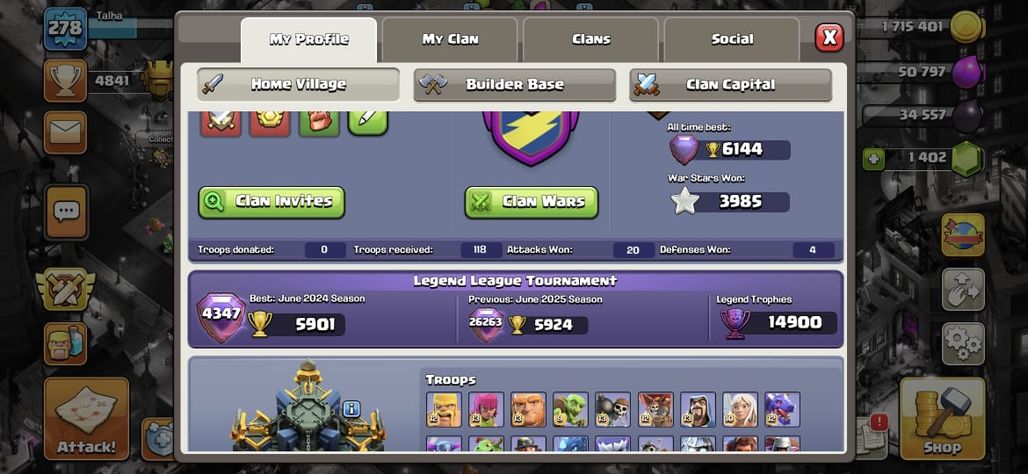
Task: Switch to Builder Base profile view
Action: (514, 85)
